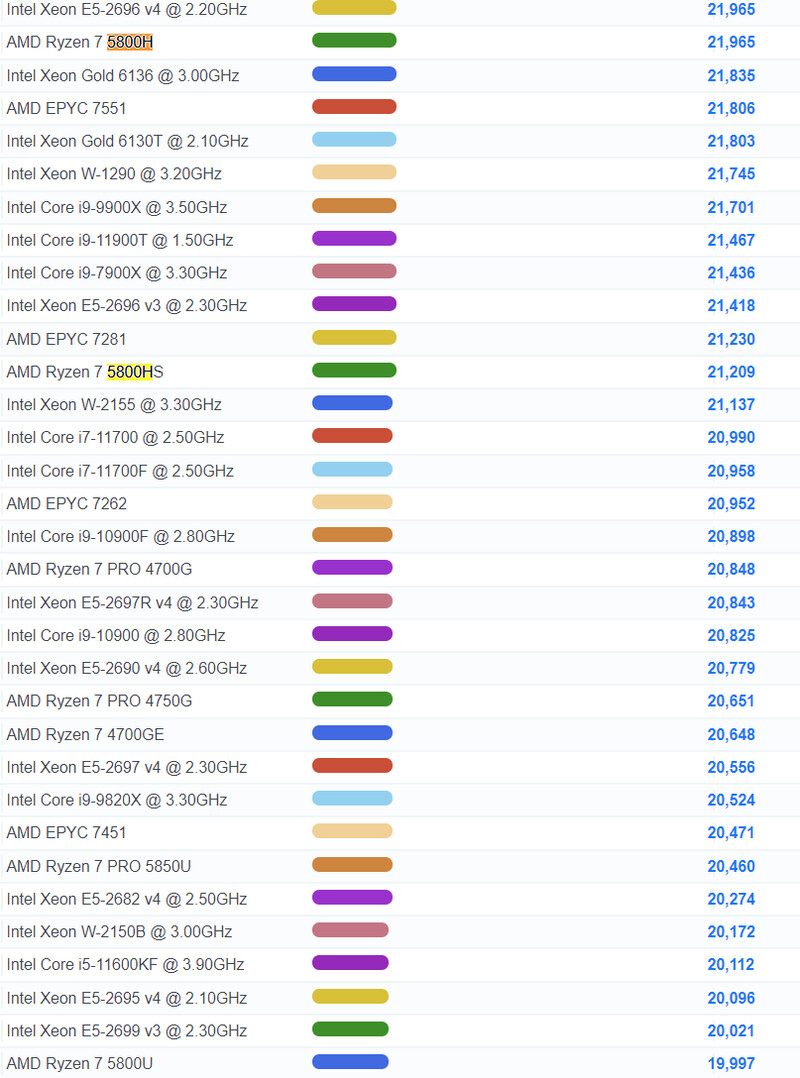Click score 20,990
800x1078 pixels.
point(731,437)
